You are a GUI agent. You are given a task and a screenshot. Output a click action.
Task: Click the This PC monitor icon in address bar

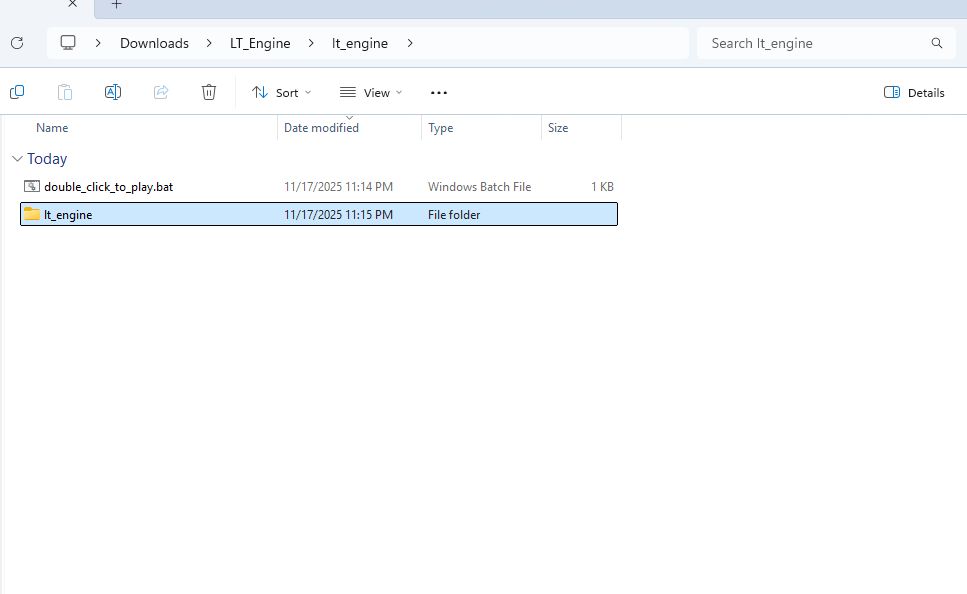68,43
